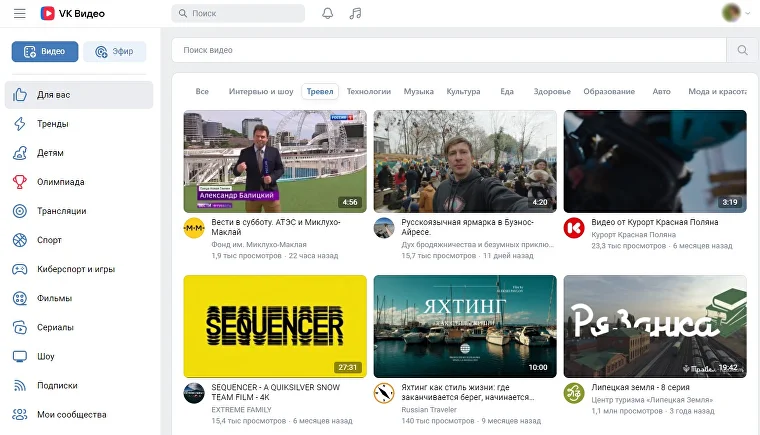Click the magnifier search video button
The image size is (760, 435).
tap(742, 50)
